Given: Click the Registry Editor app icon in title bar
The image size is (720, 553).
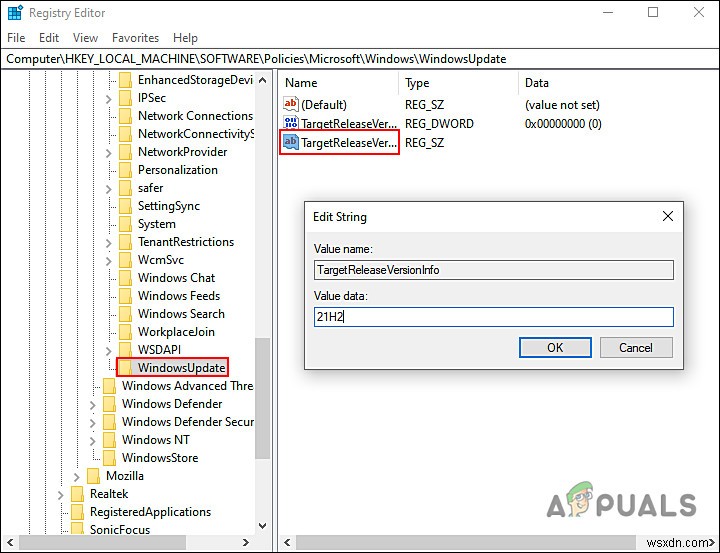Looking at the screenshot, I should click(15, 12).
